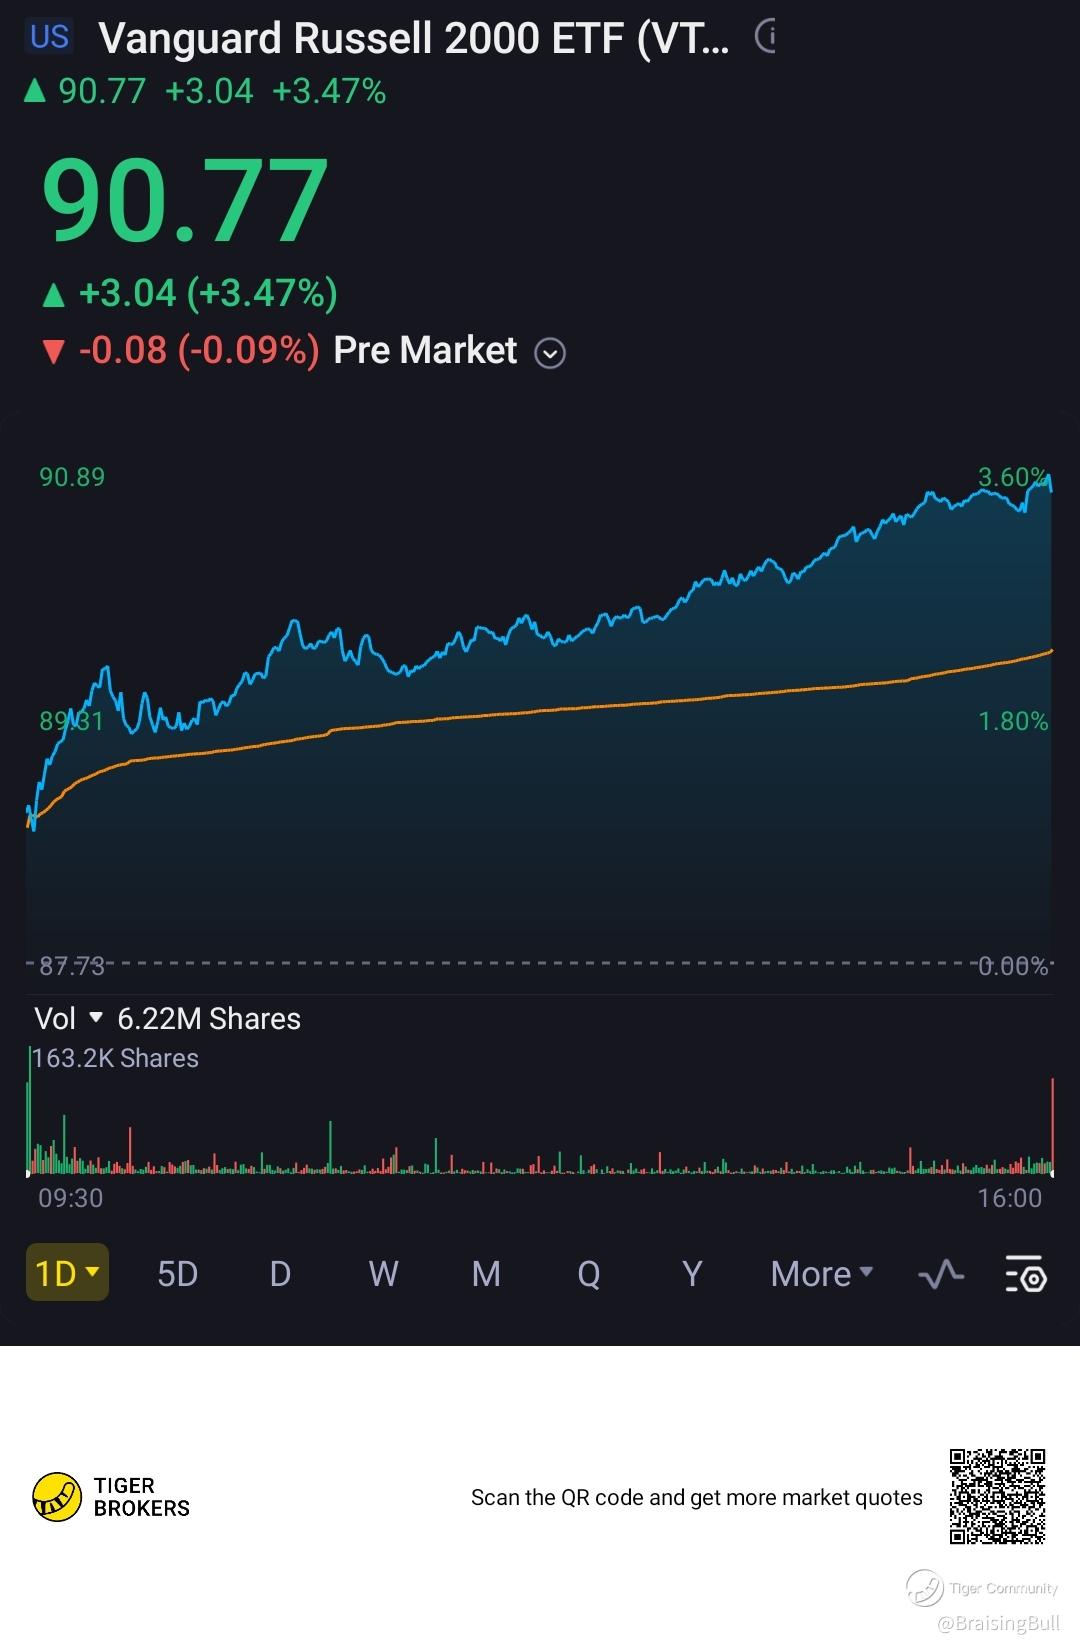Screen dimensions: 1080x1648
Task: Expand the Pre Market dropdown chevron
Action: [x=550, y=353]
